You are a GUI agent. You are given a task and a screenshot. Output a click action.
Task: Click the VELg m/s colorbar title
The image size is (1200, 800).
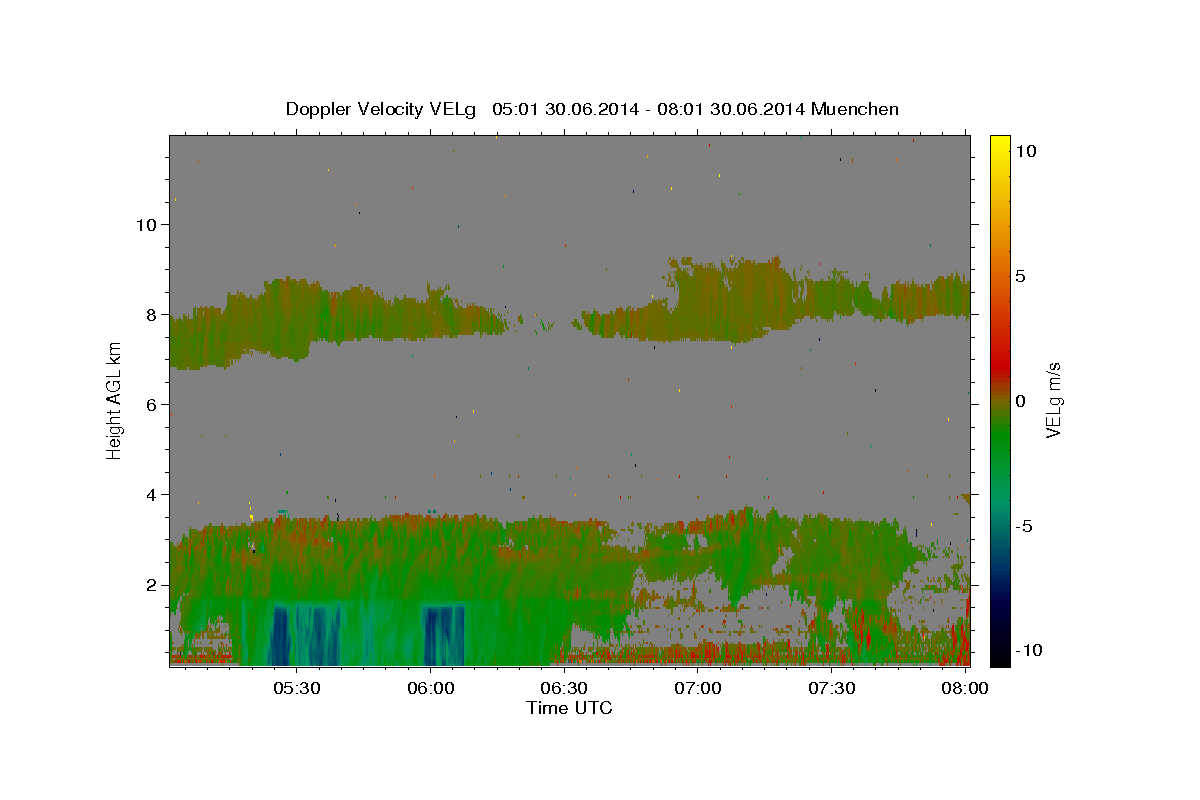1054,400
